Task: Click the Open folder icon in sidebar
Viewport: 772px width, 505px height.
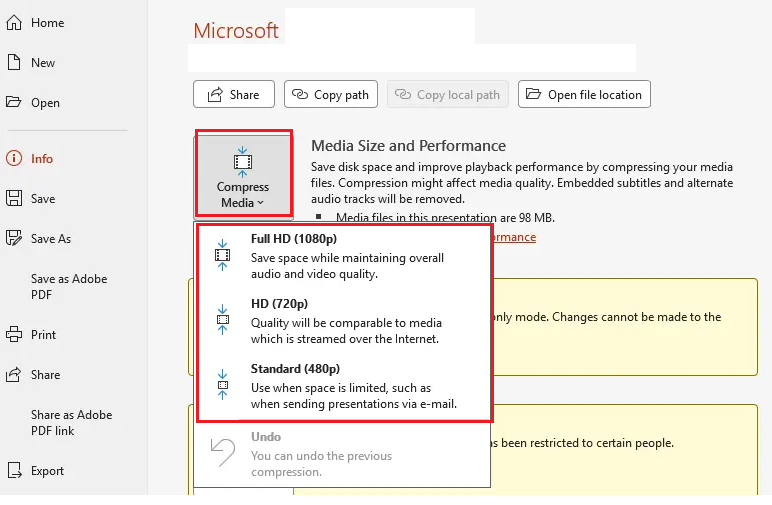Action: pos(14,102)
